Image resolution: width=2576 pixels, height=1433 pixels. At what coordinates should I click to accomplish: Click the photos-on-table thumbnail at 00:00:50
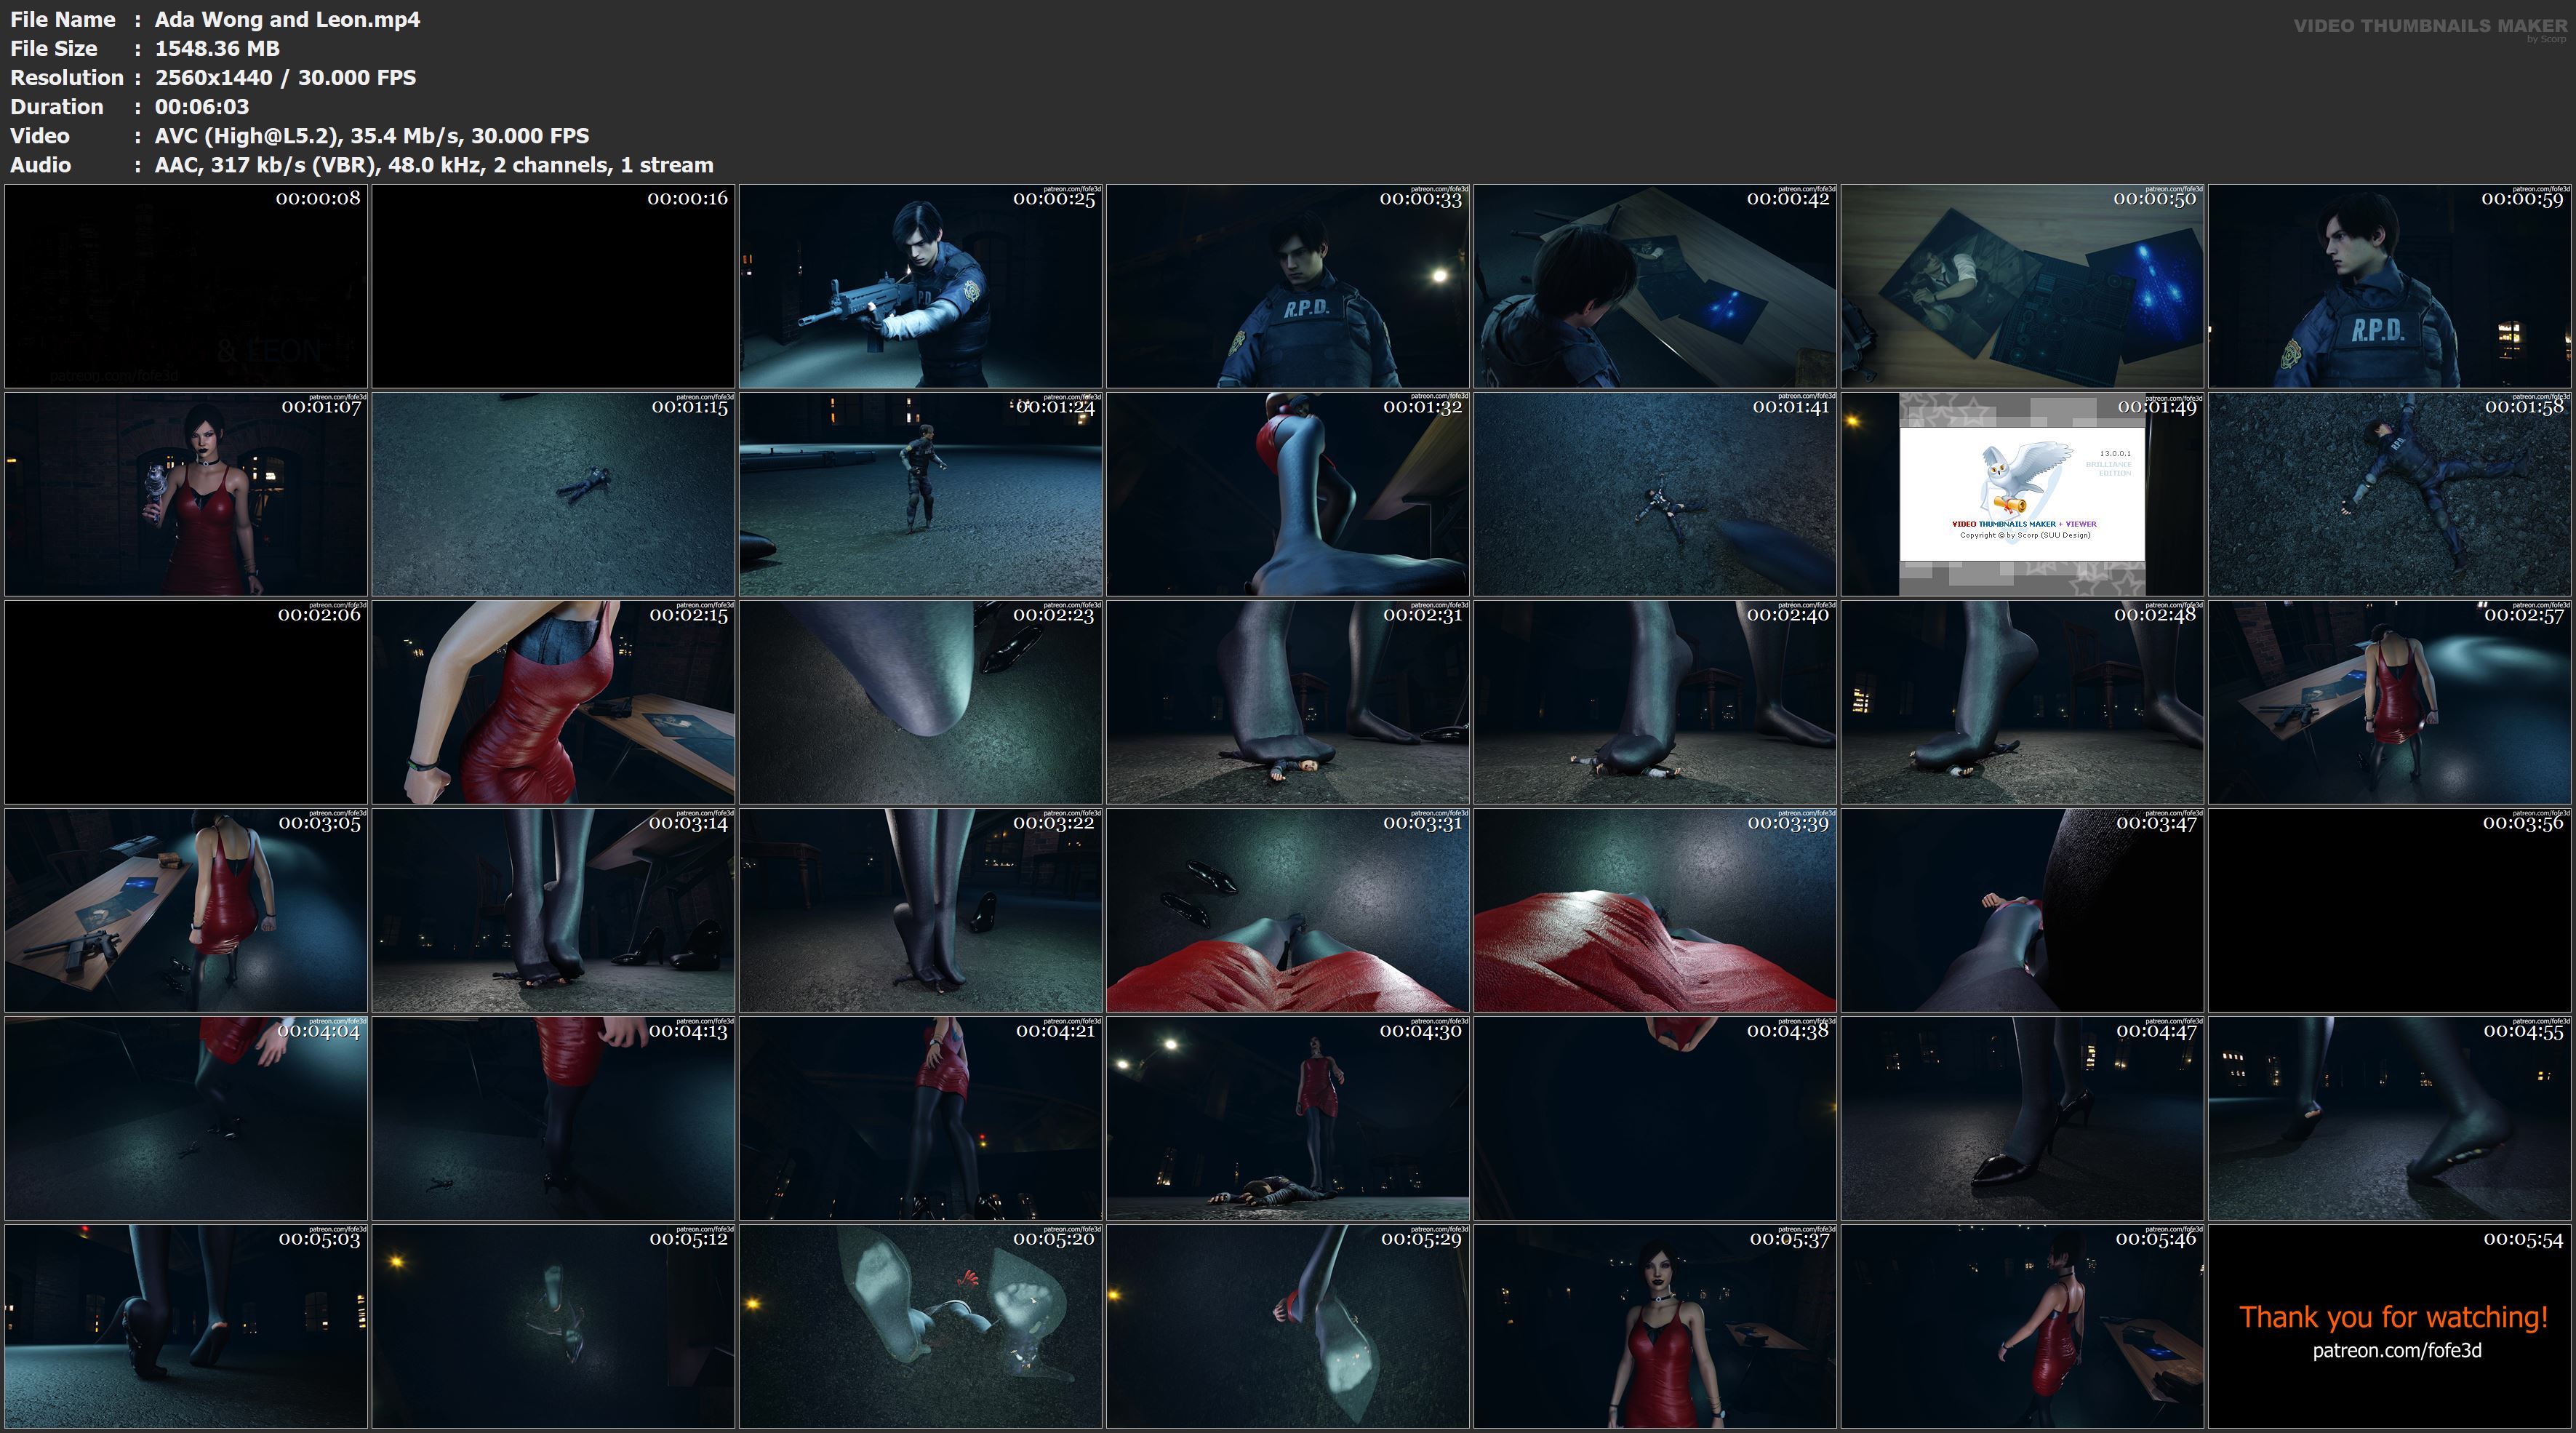point(2022,286)
